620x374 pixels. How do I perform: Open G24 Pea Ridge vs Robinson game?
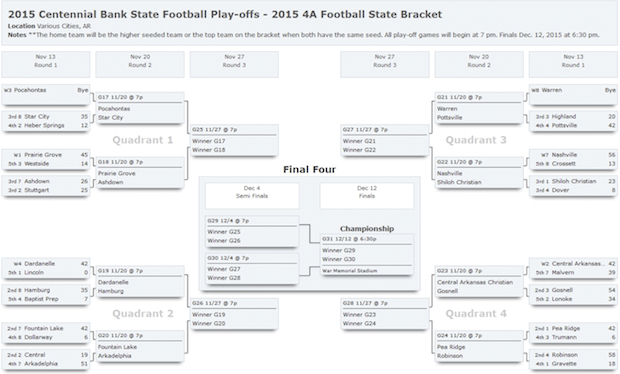479,347
